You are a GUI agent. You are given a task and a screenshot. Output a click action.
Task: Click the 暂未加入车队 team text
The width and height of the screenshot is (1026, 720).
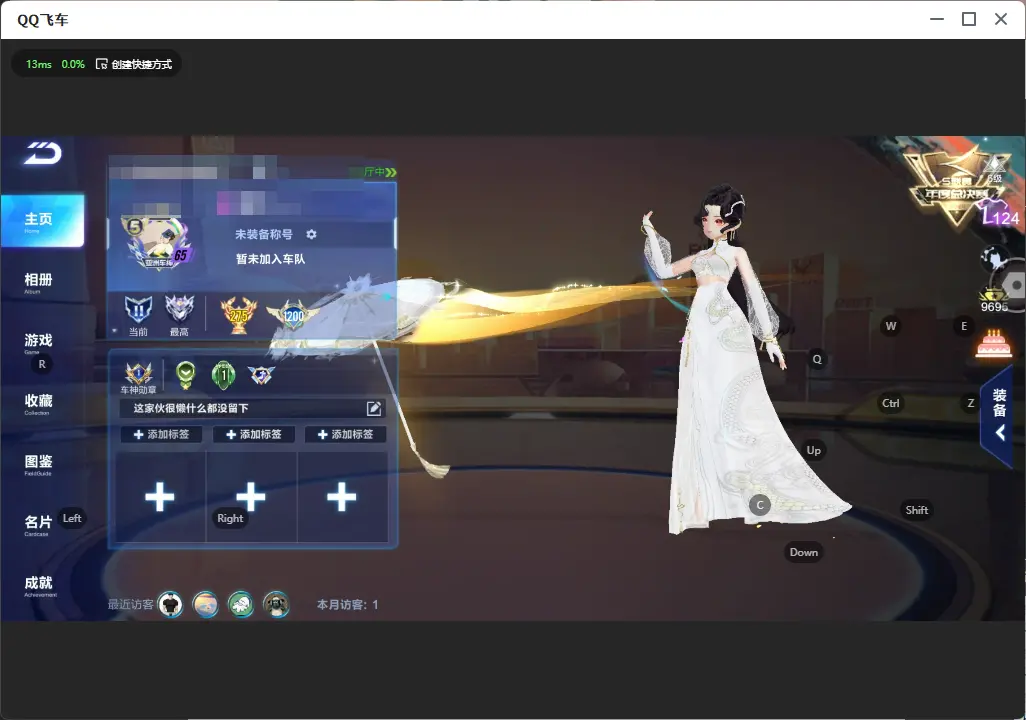(x=270, y=259)
